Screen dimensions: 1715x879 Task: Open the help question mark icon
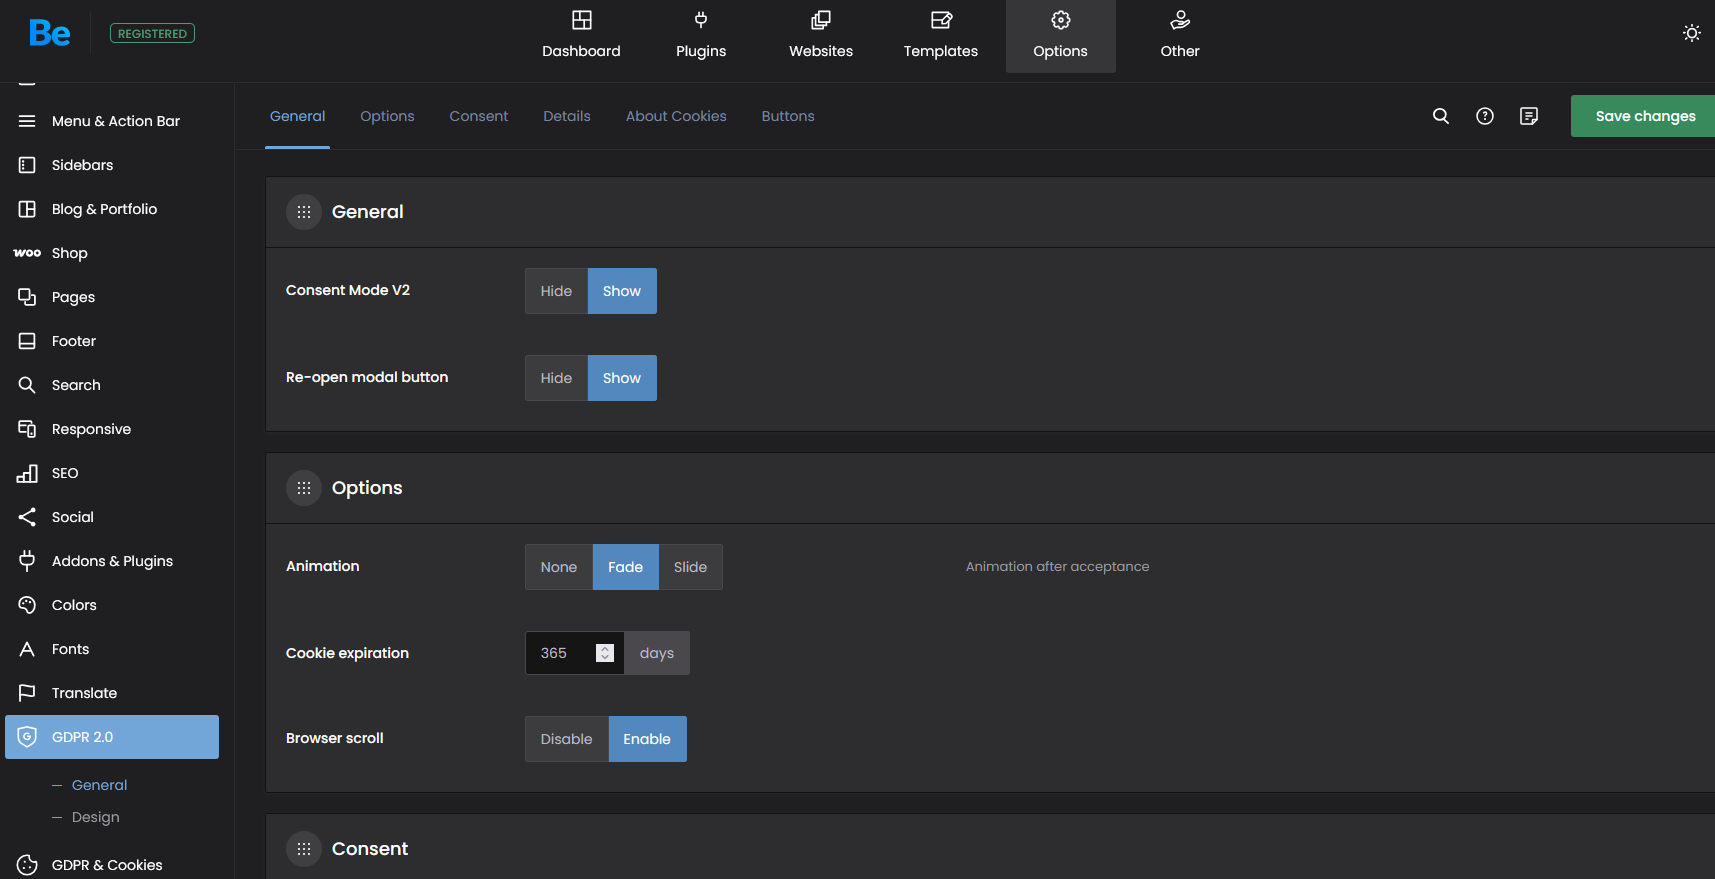point(1484,116)
